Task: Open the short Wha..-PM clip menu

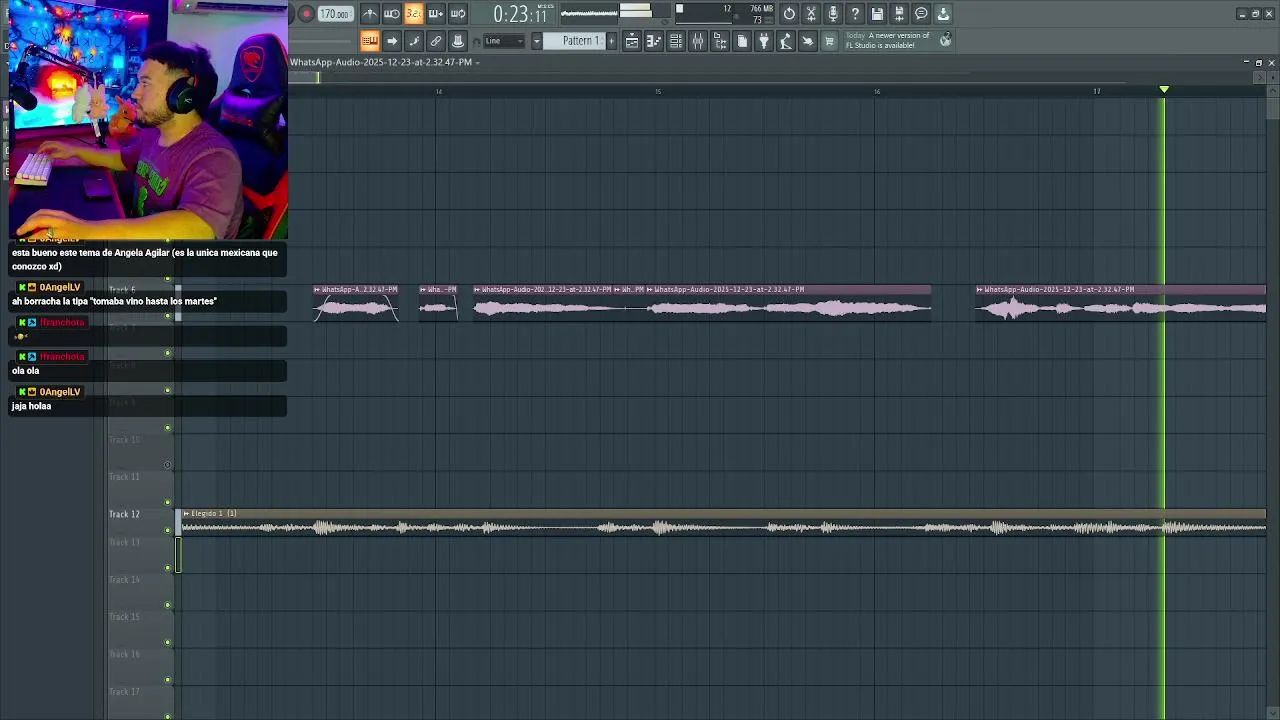Action: (424, 290)
